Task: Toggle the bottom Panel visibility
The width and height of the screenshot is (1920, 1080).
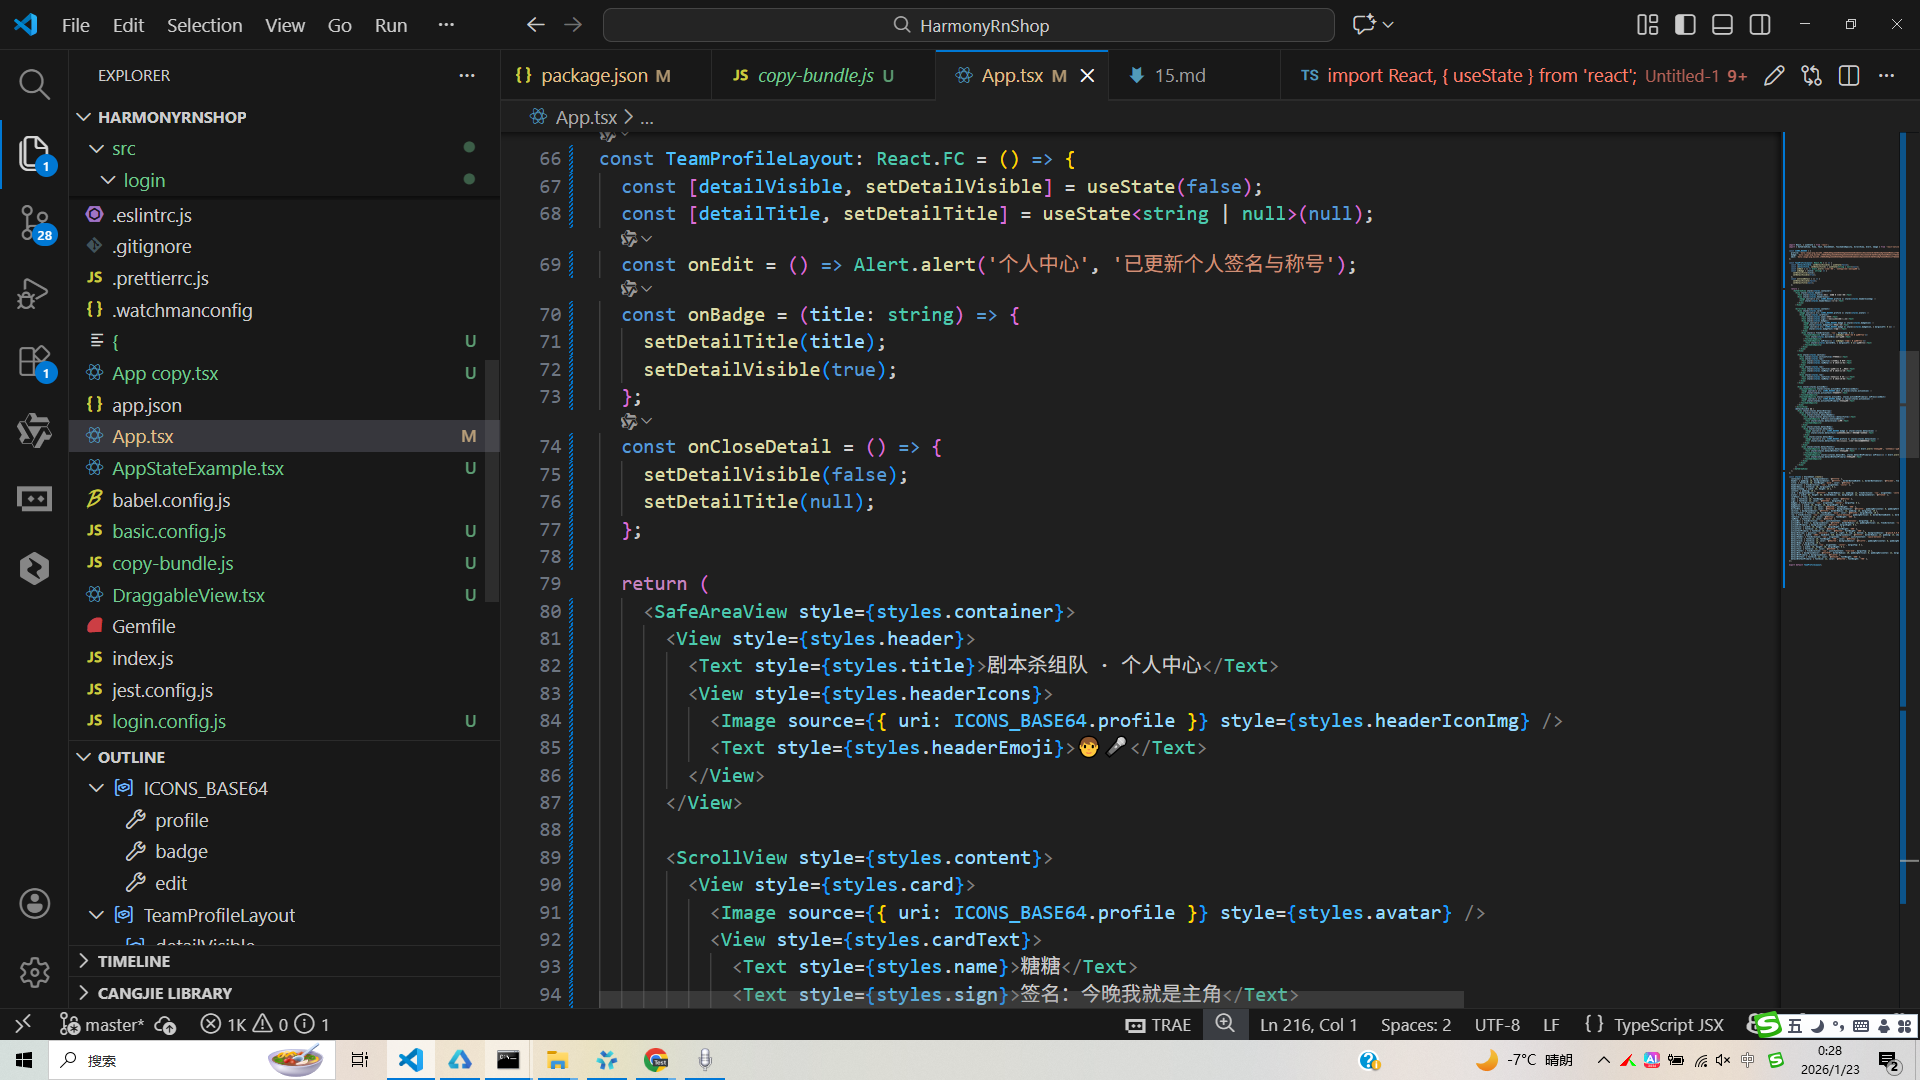Action: coord(1722,25)
